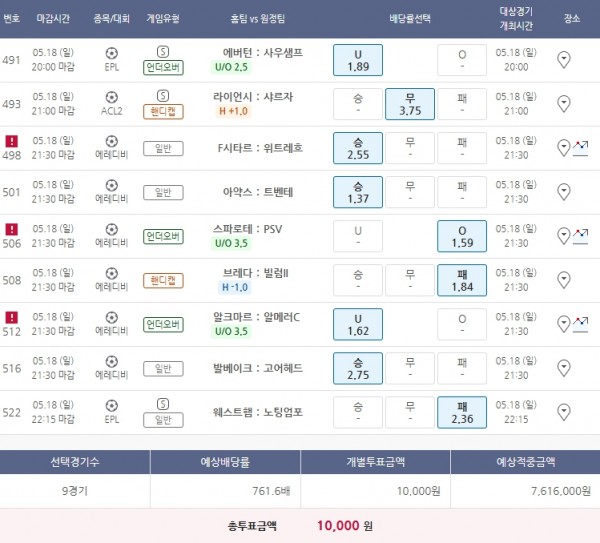Click the 배당률선택 column header
Image resolution: width=600 pixels, height=543 pixels.
click(x=410, y=17)
